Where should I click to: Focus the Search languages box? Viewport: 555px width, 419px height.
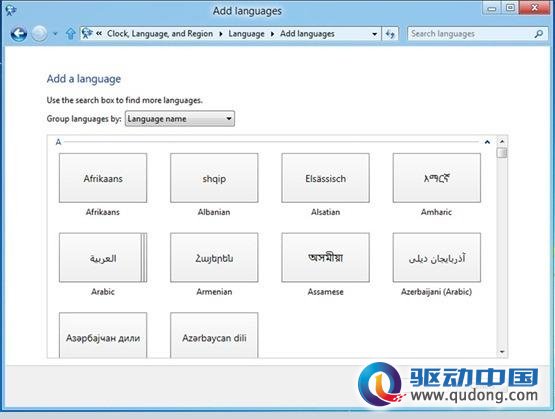[472, 34]
